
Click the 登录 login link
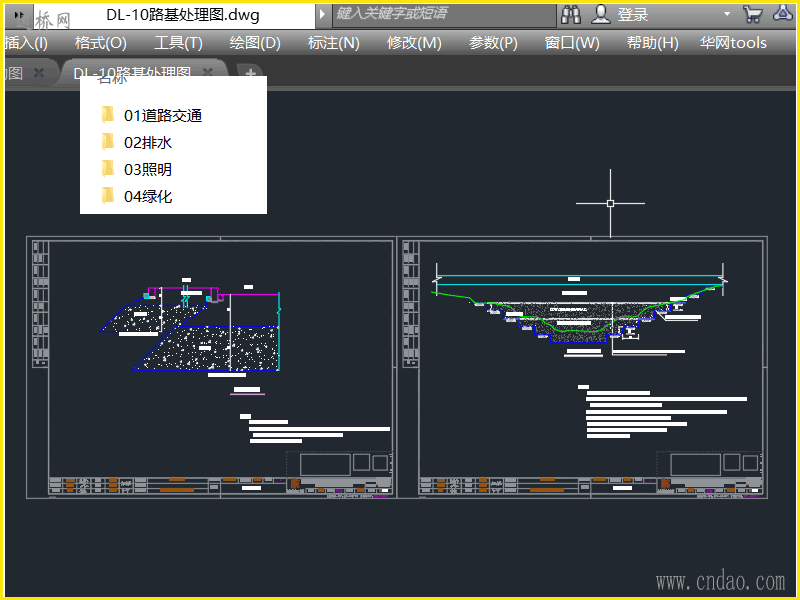(633, 15)
